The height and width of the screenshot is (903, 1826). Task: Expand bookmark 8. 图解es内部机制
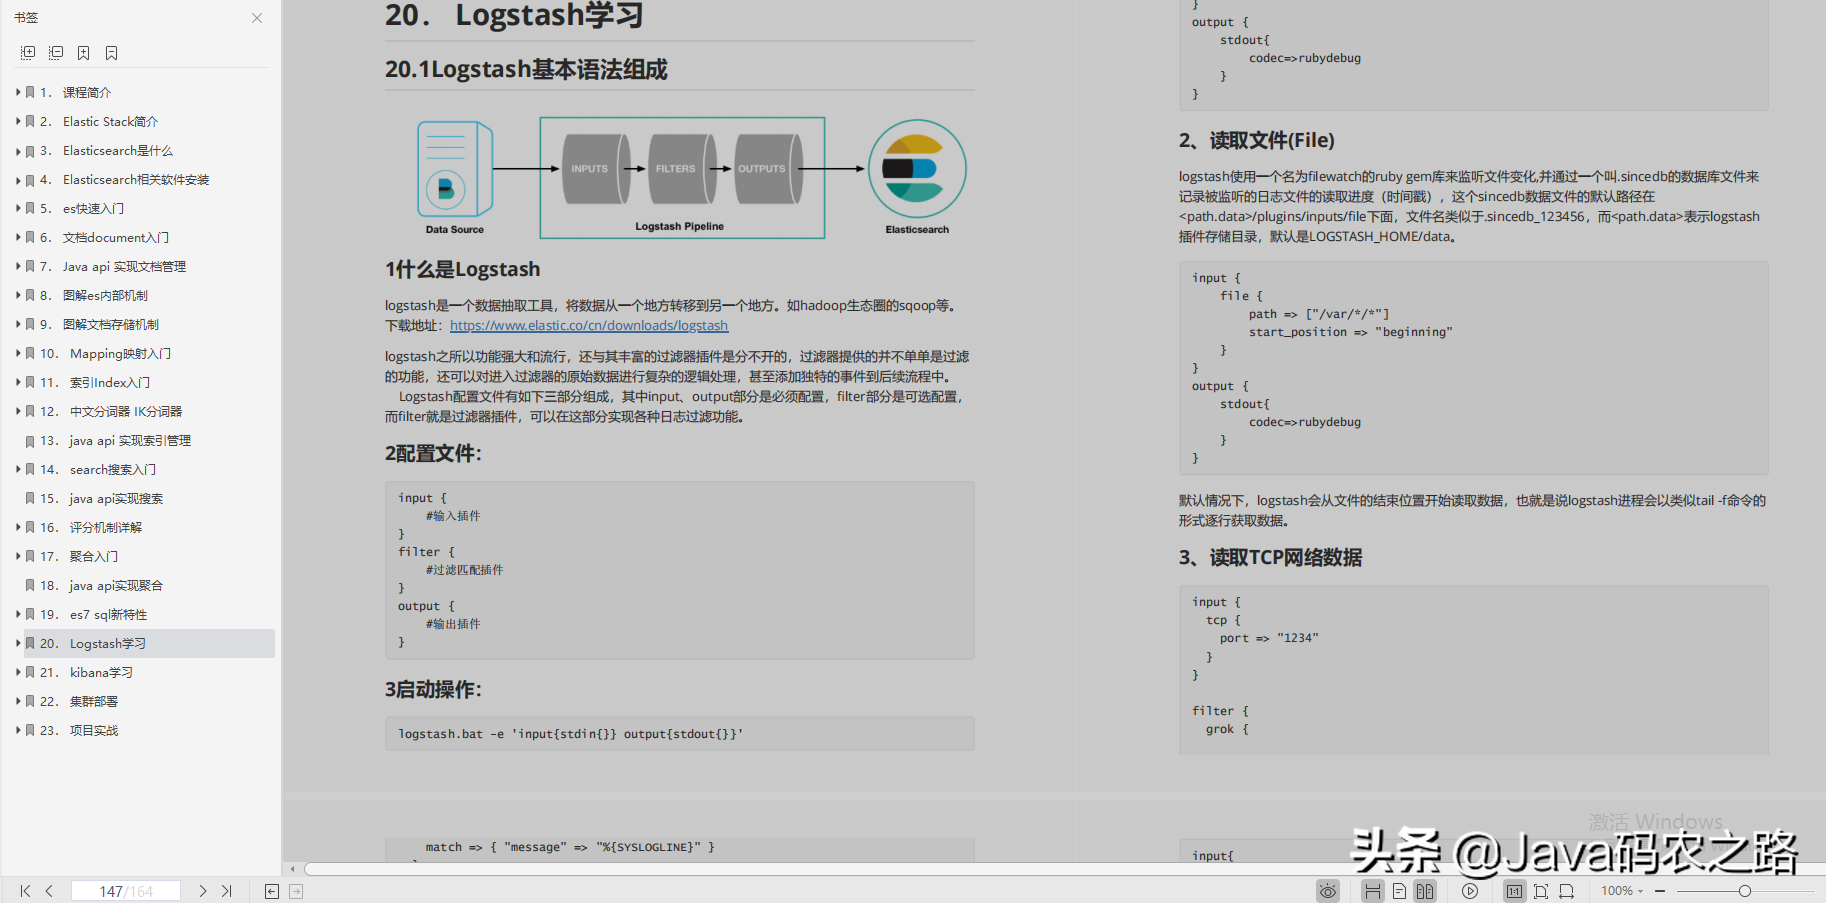click(x=18, y=295)
